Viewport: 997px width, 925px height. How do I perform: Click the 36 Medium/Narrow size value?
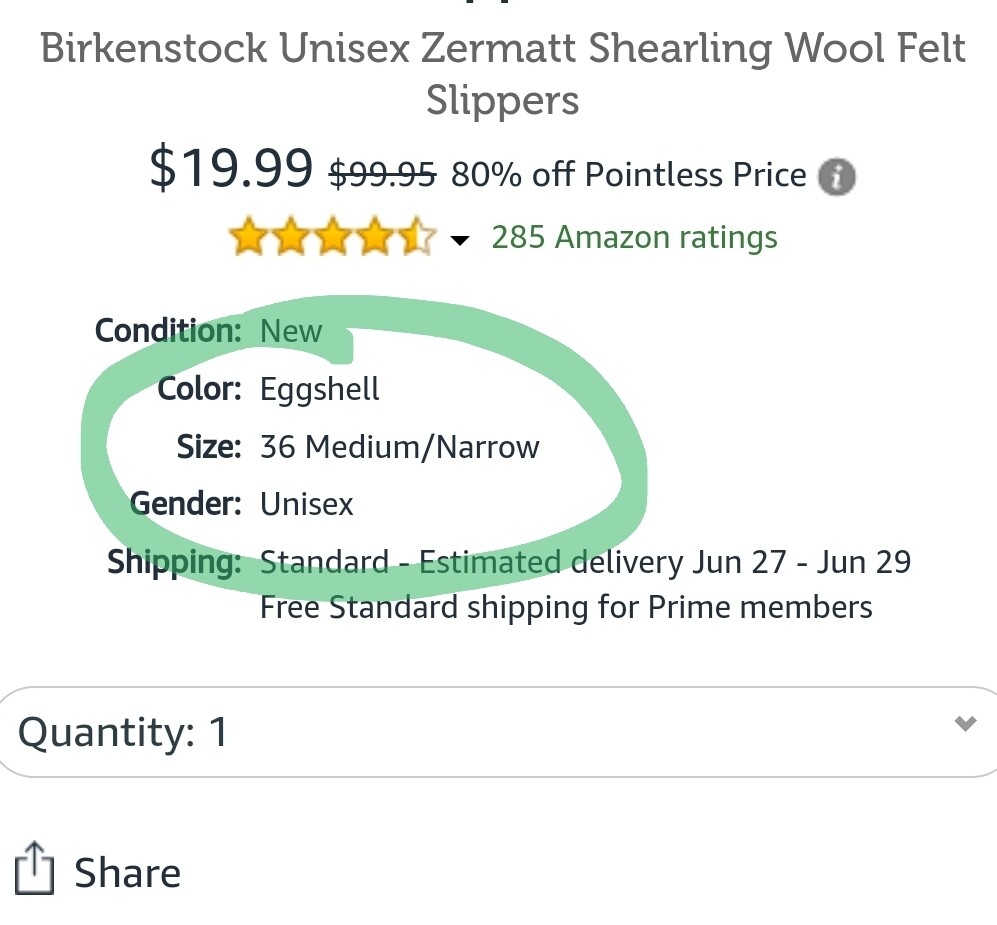(399, 446)
